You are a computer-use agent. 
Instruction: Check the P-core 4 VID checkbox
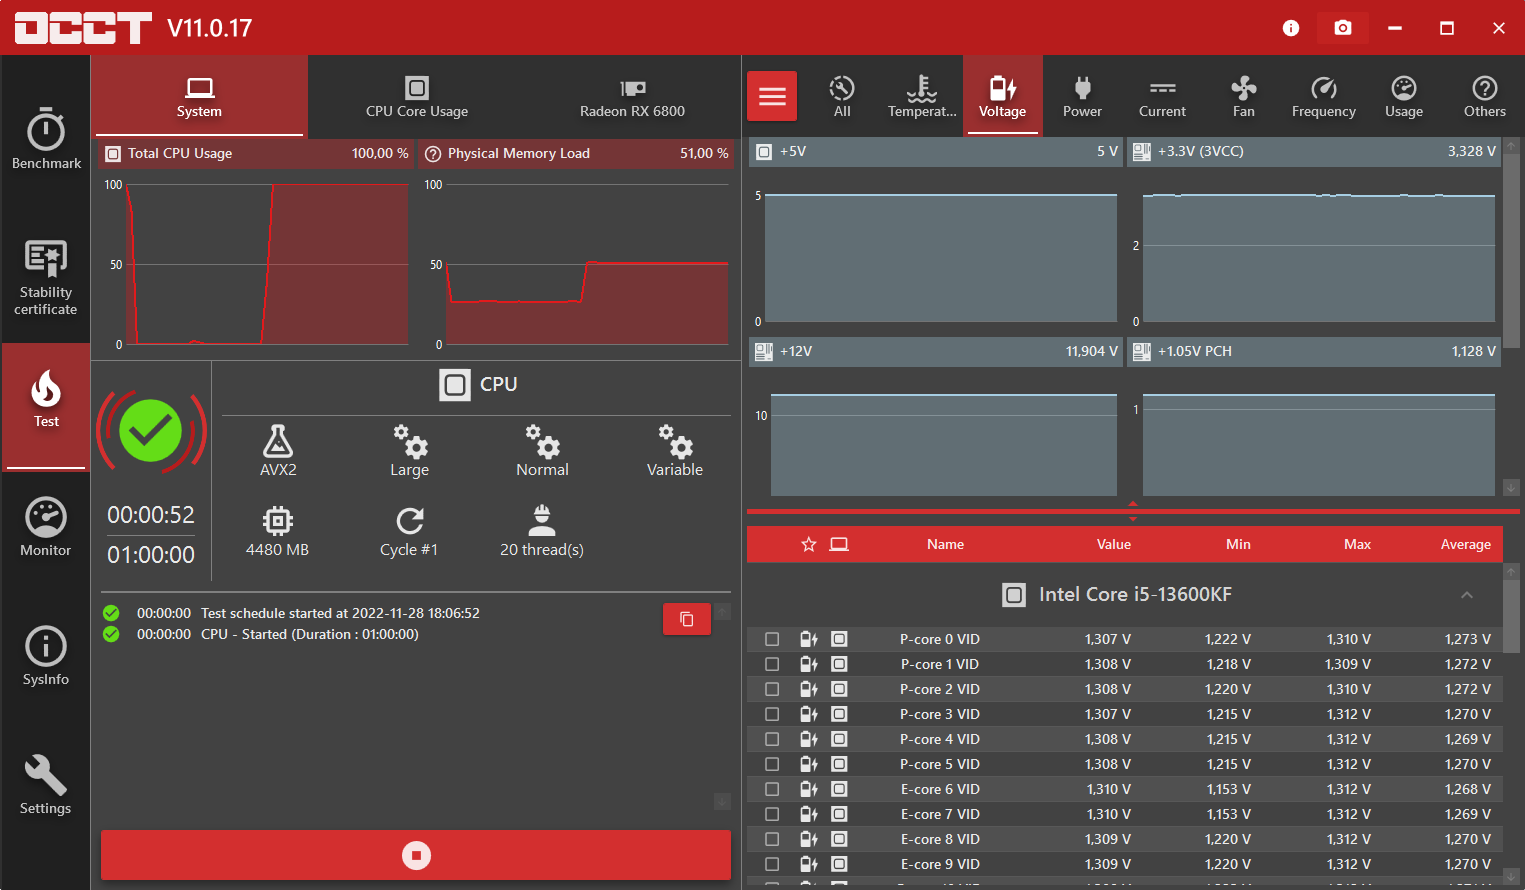click(x=772, y=739)
